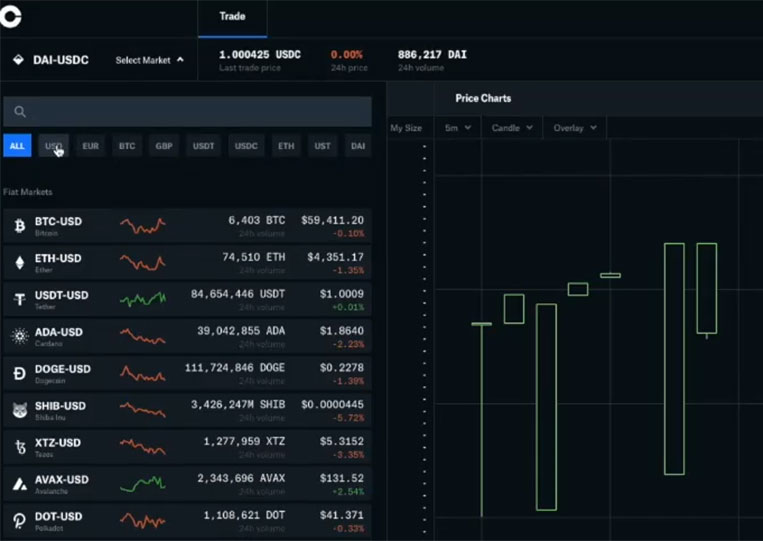
Task: Collapse the Select Market dropdown
Action: 149,60
